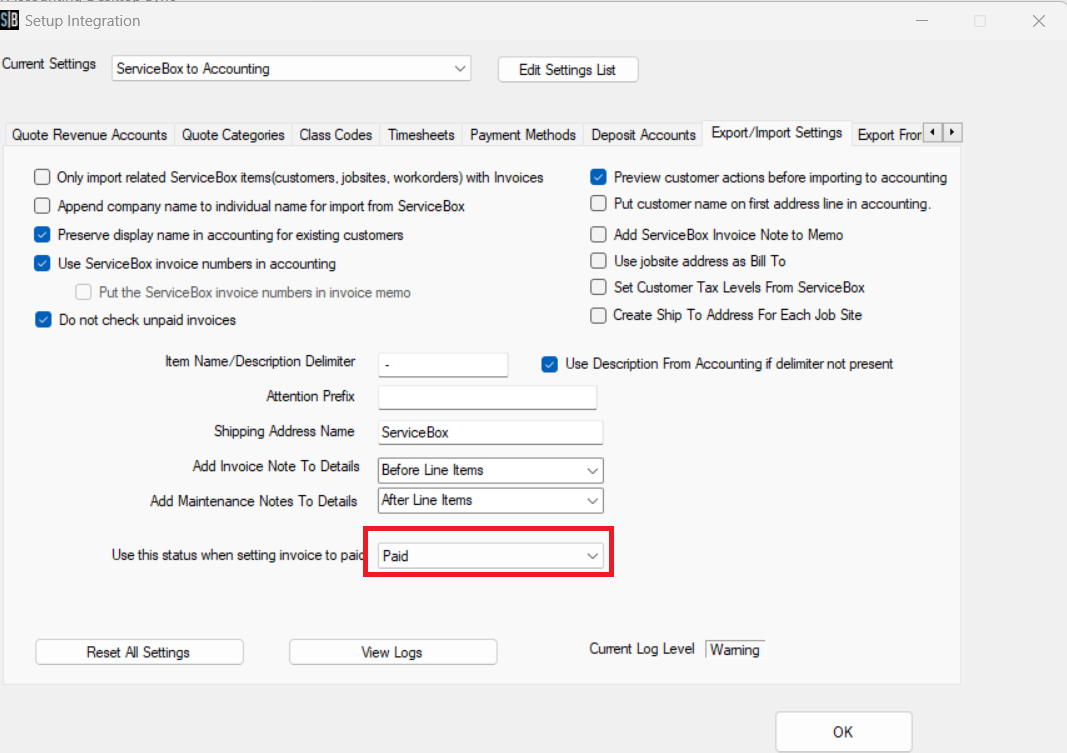Open the partially visible Export From tab

889,135
